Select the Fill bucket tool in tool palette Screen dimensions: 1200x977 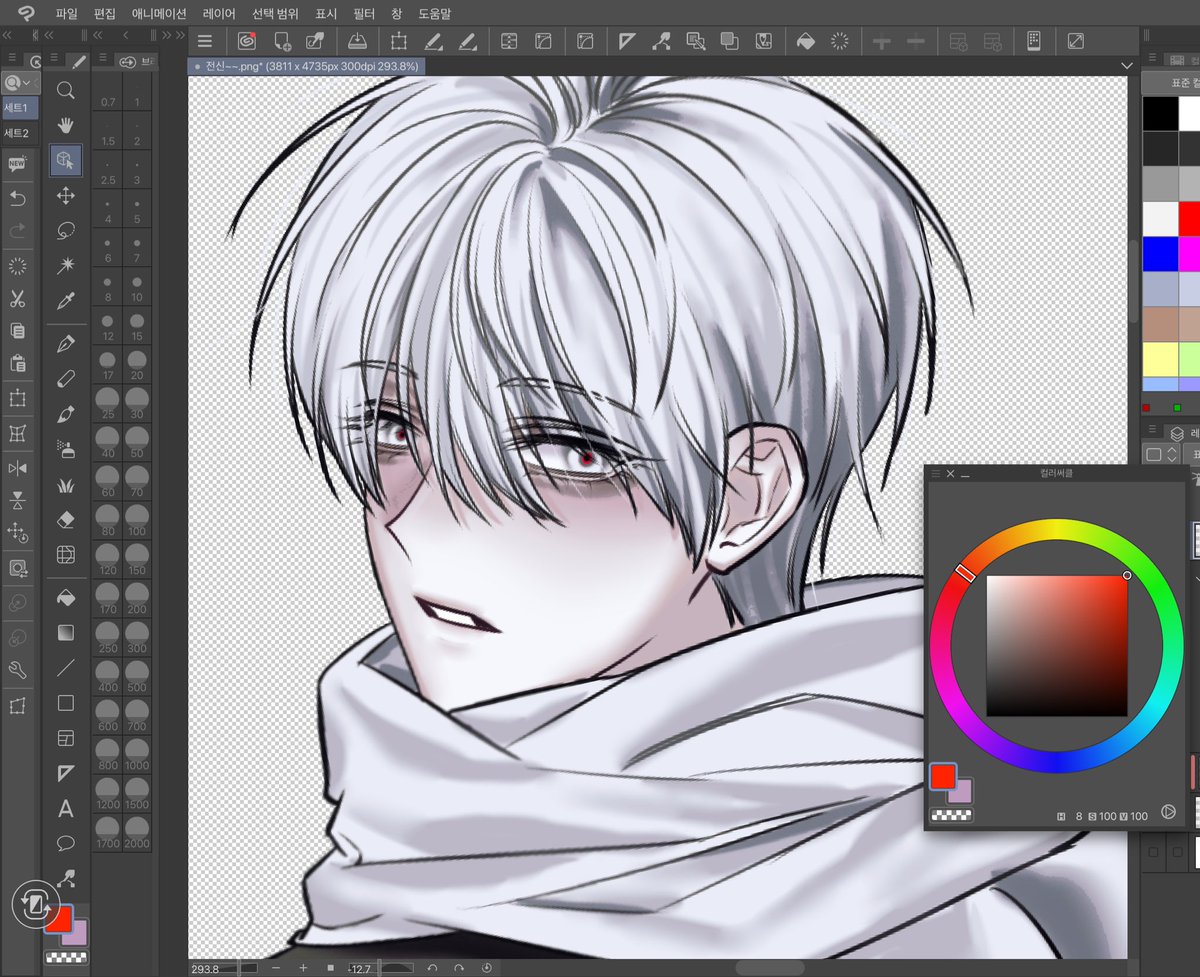[x=66, y=598]
